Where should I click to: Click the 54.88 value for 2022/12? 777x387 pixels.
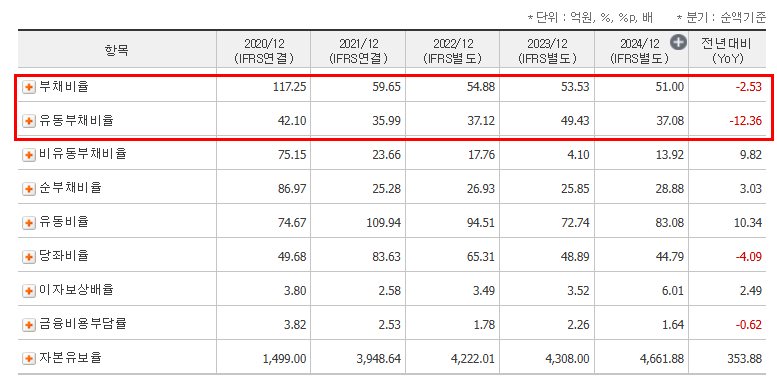482,87
